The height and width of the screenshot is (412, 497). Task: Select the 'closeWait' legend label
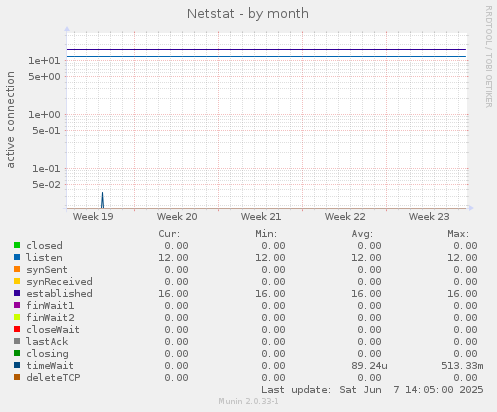pos(53,330)
